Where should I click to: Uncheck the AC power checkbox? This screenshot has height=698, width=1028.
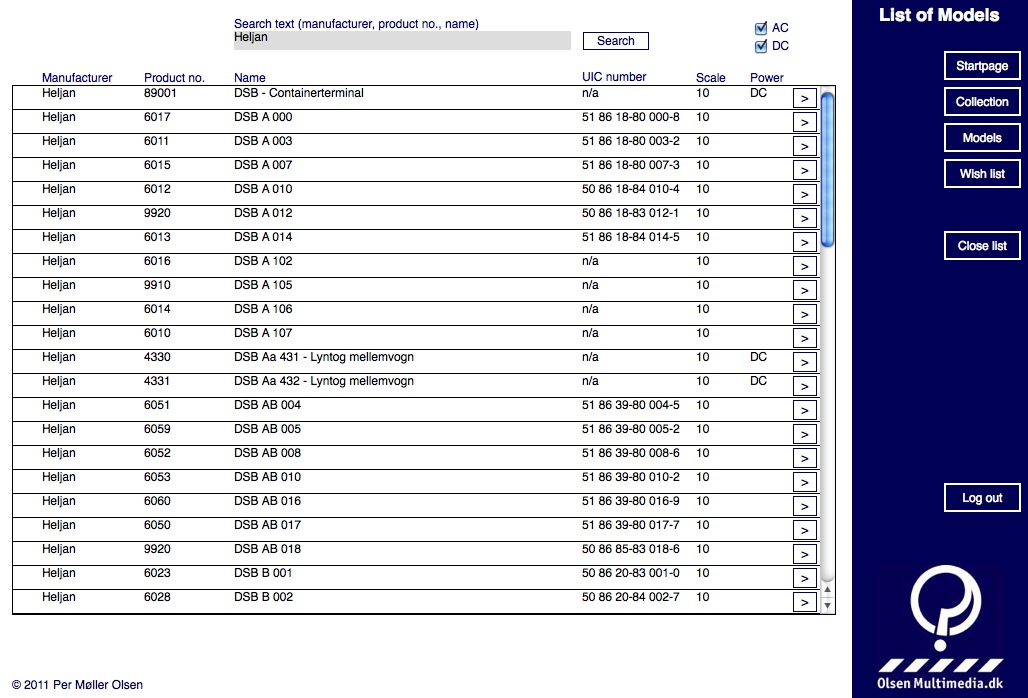pos(761,28)
